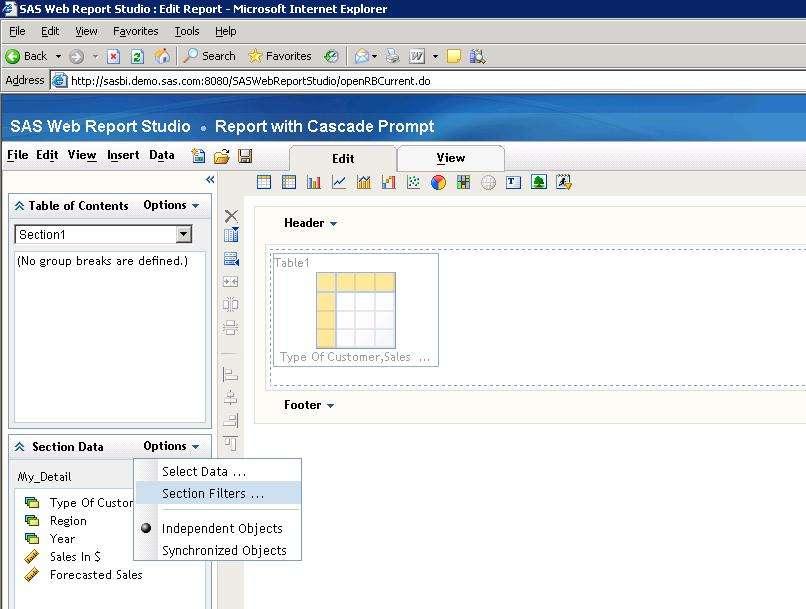
Task: Click the browser History icon
Action: click(x=331, y=56)
